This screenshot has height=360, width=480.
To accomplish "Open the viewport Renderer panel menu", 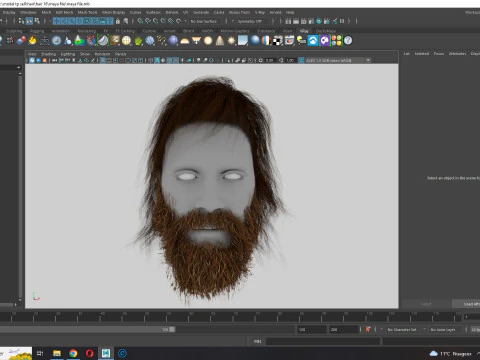I will click(102, 54).
